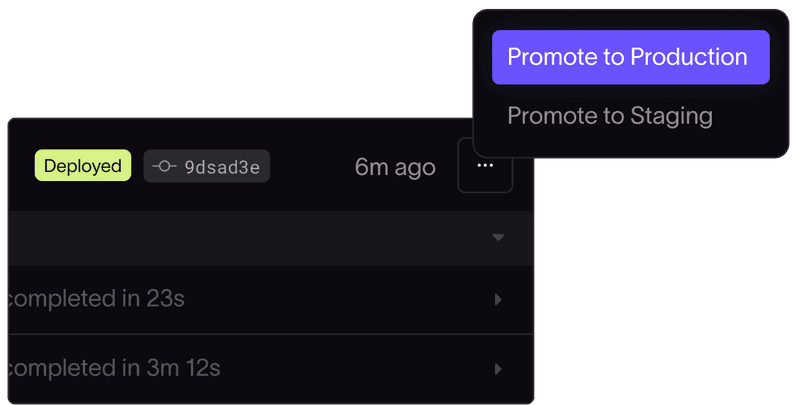Expand the 3m 12s step arrow
The width and height of the screenshot is (800, 405).
498,369
